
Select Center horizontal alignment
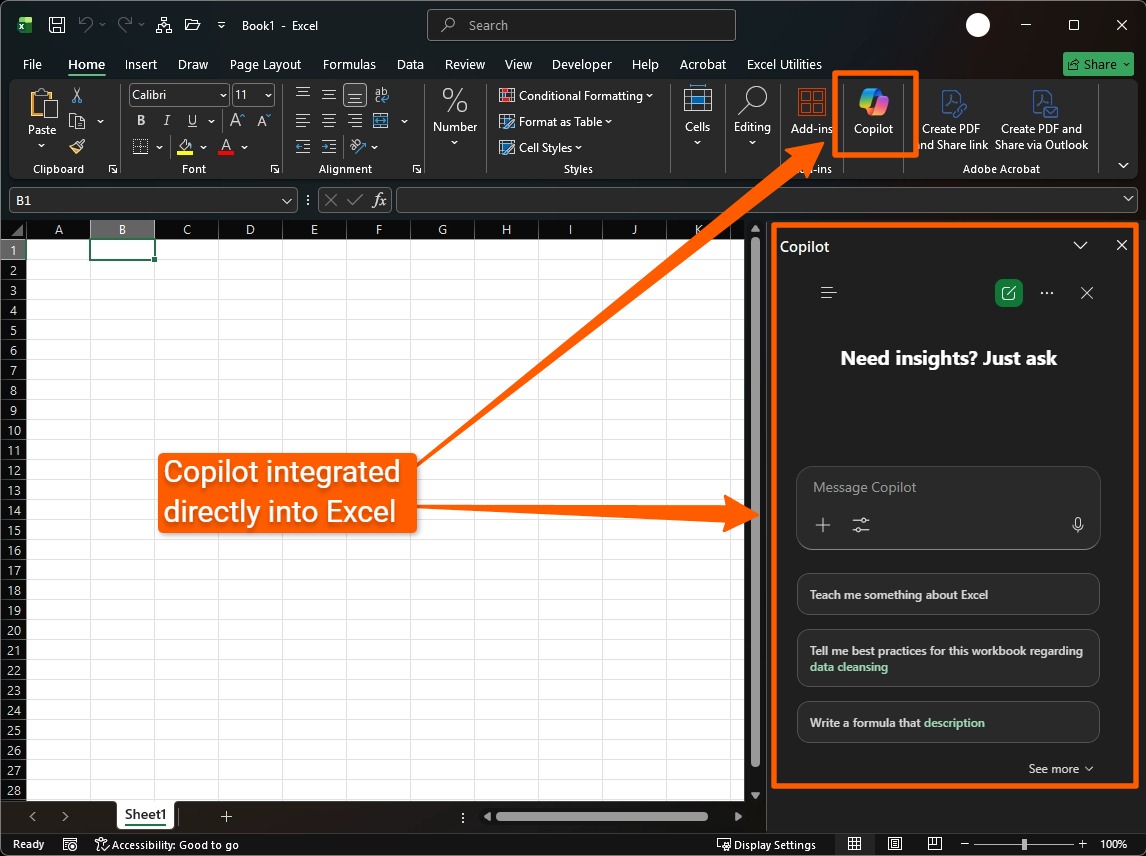329,121
